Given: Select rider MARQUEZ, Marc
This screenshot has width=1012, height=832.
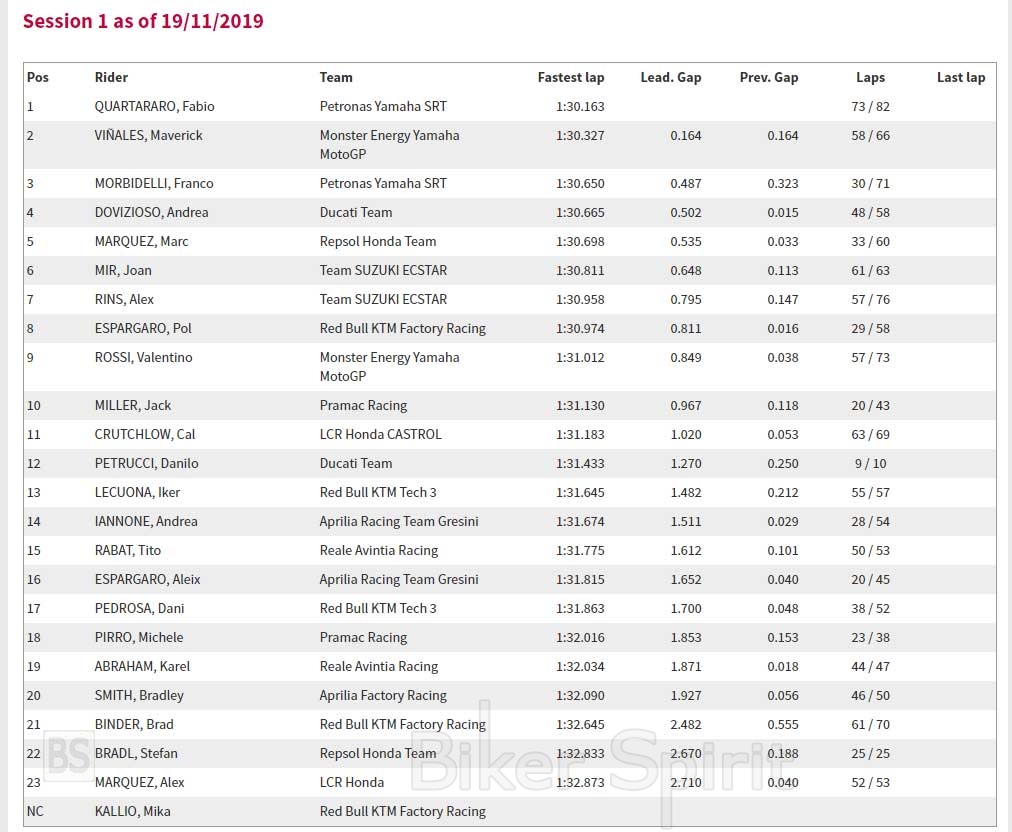Looking at the screenshot, I should (141, 241).
